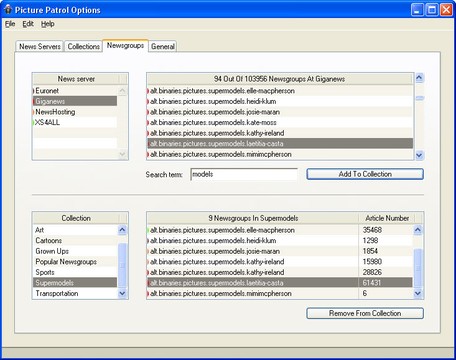Select NewsHosting news server
Viewport: 456px width, 360px height.
click(75, 112)
